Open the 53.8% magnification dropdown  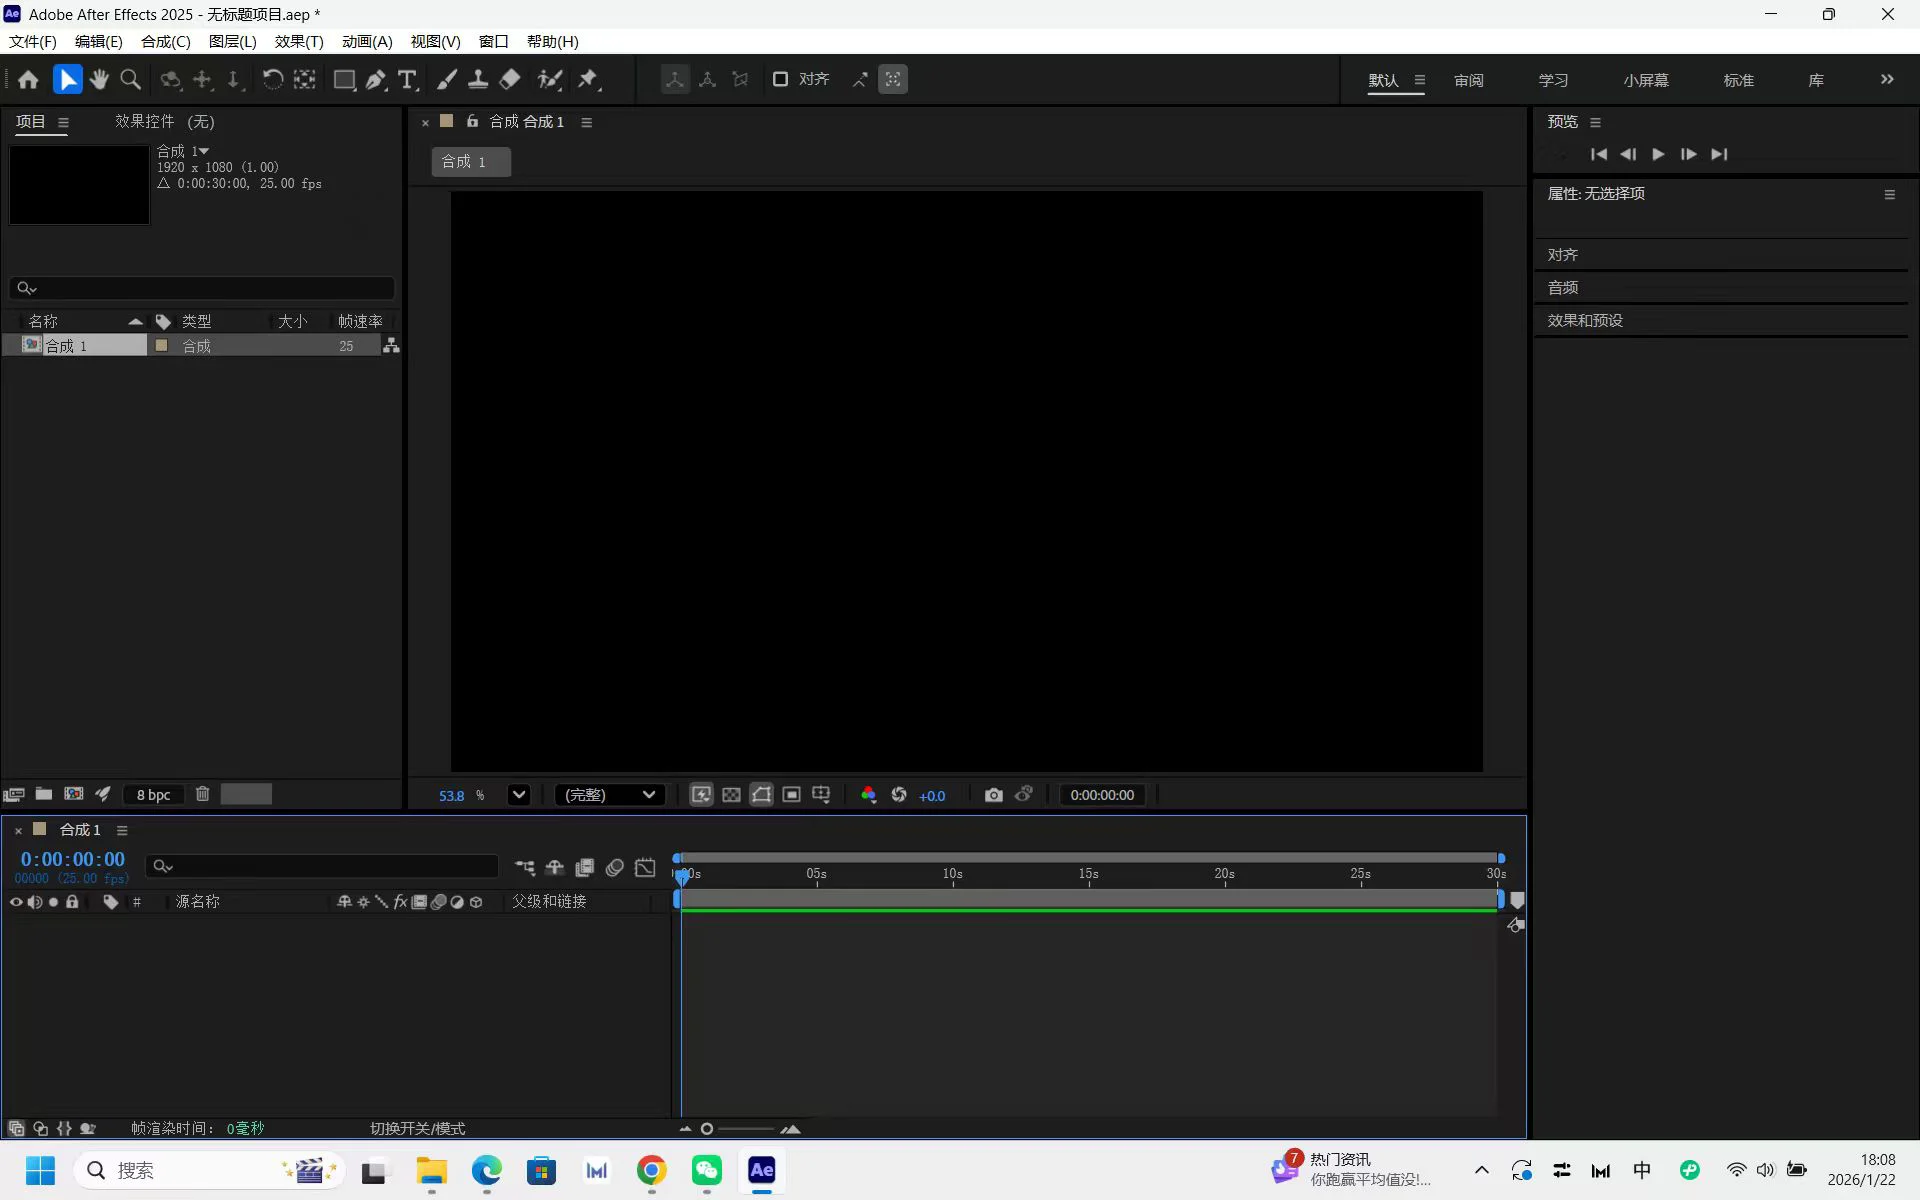tap(518, 795)
